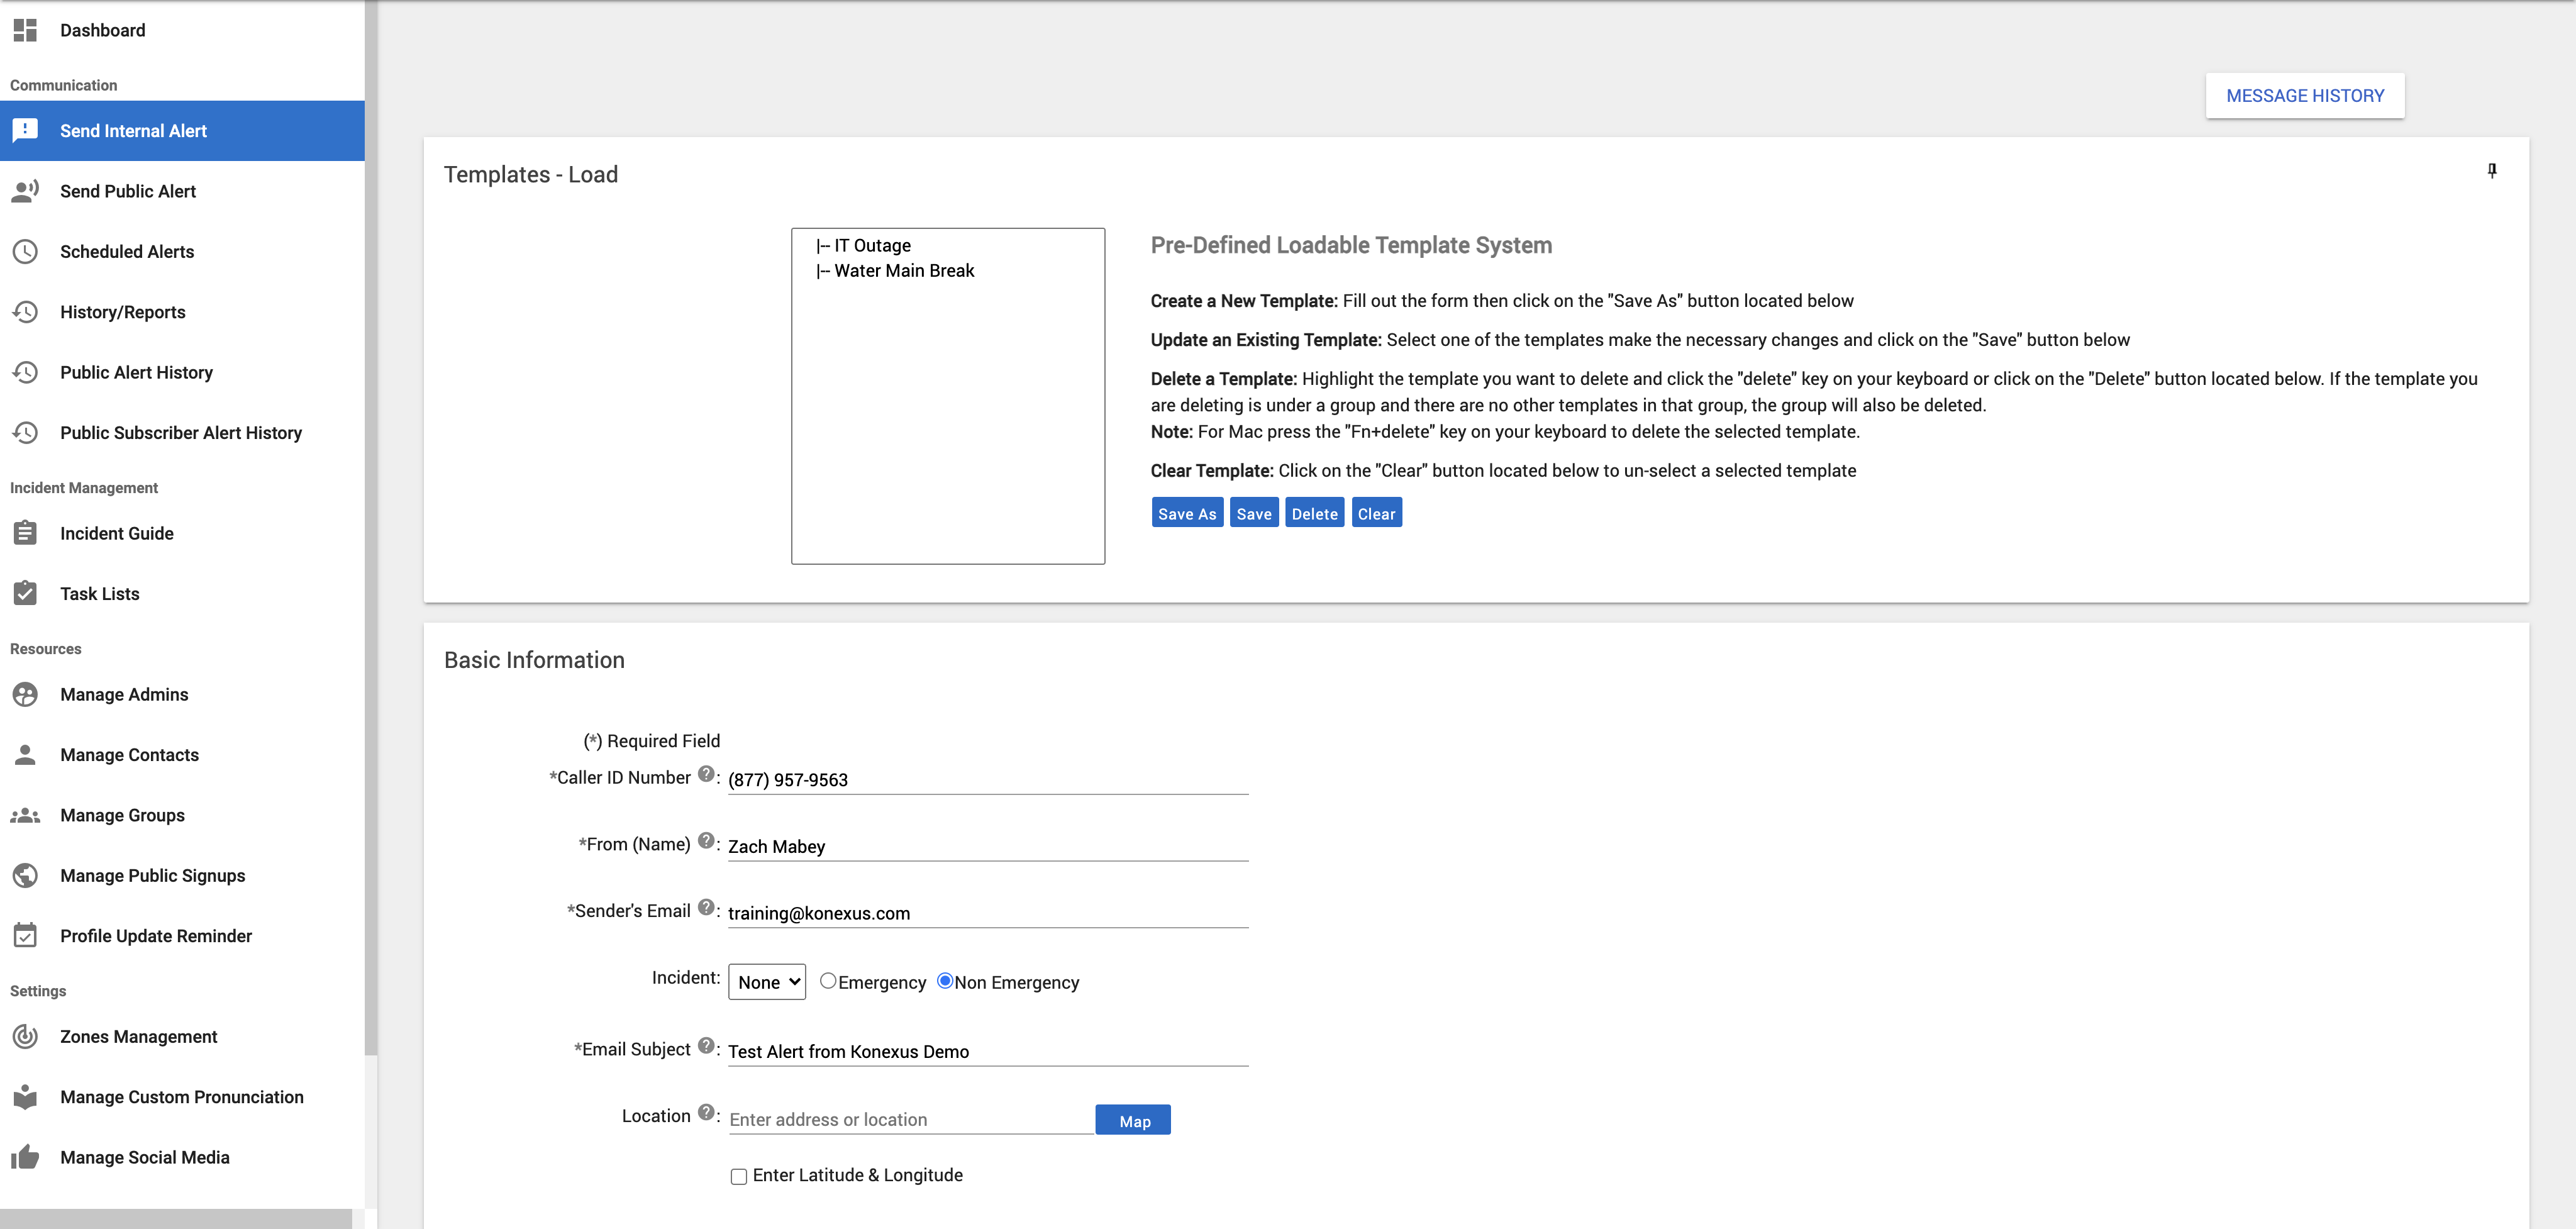The width and height of the screenshot is (2576, 1229).
Task: Navigate to Manage Groups
Action: pos(182,815)
